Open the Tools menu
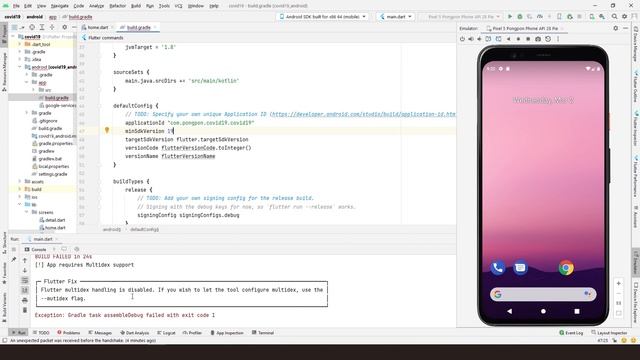 pyautogui.click(x=164, y=6)
